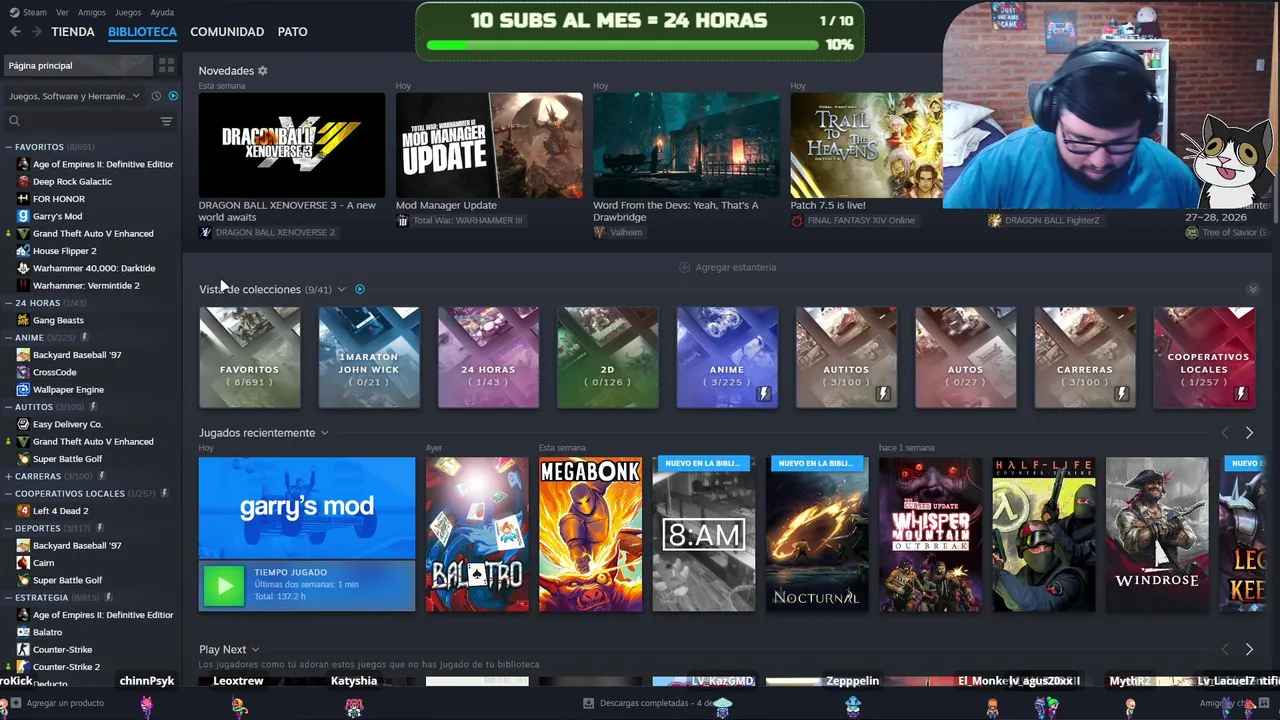The width and height of the screenshot is (1280, 720).
Task: Click the Cairn game icon
Action: point(23,563)
